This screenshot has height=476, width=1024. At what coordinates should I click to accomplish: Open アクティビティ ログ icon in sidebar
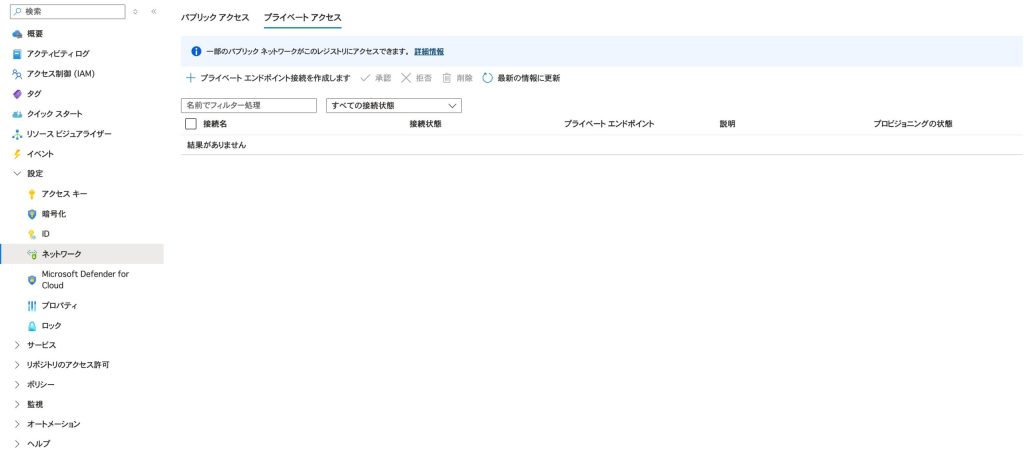coord(17,54)
